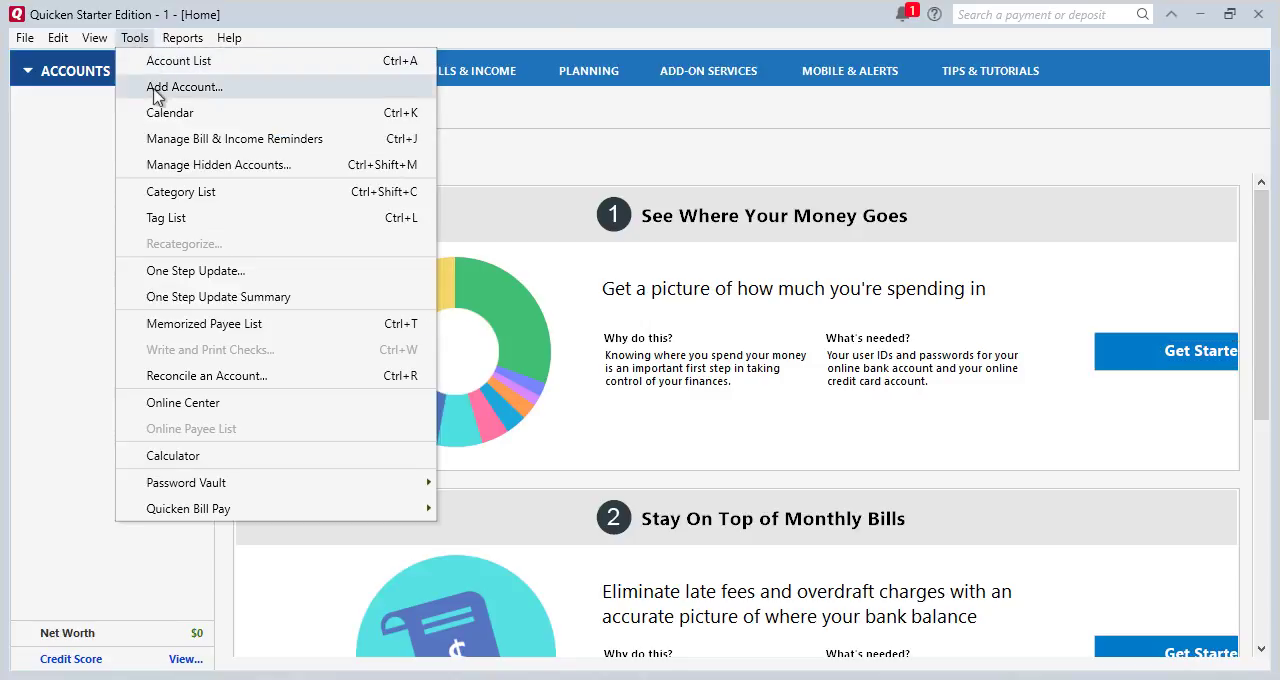The height and width of the screenshot is (680, 1280).
Task: Open Online Center
Action: coord(276,403)
